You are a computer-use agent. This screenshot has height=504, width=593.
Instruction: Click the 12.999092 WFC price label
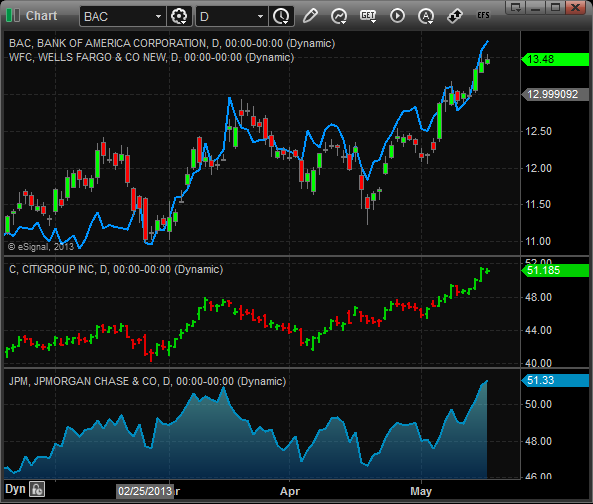pyautogui.click(x=555, y=94)
